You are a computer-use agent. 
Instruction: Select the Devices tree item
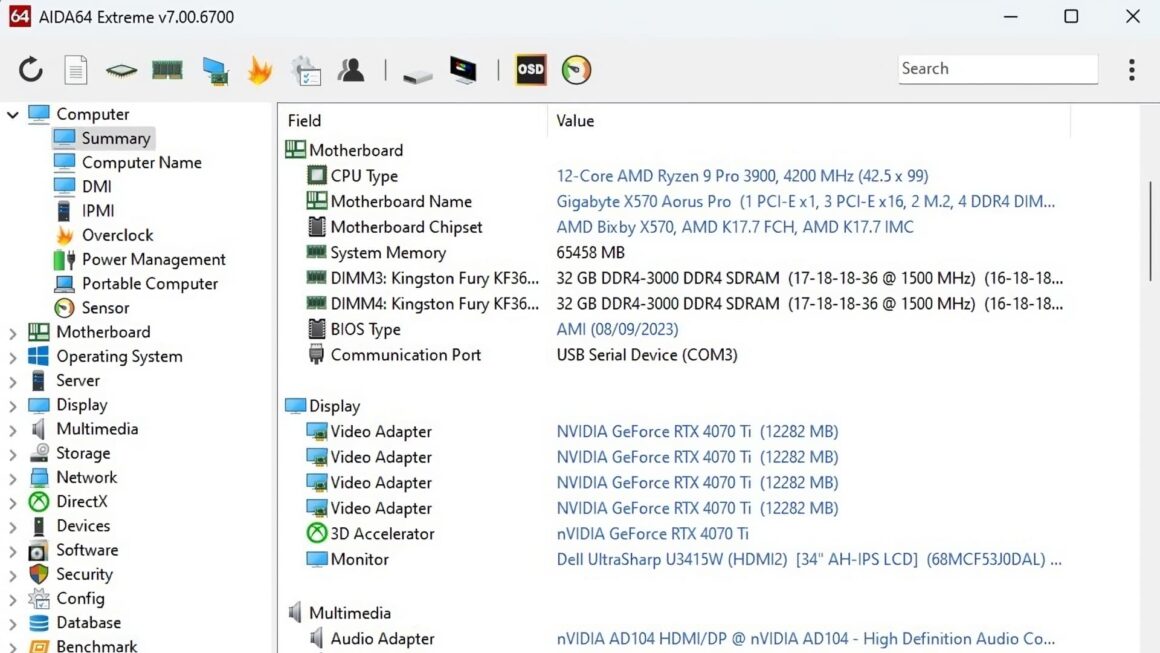coord(83,526)
